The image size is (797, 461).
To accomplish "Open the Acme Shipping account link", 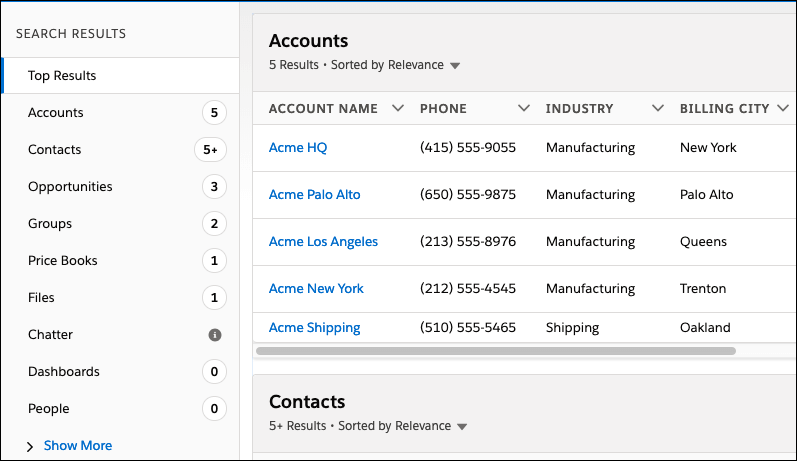I will pos(314,328).
